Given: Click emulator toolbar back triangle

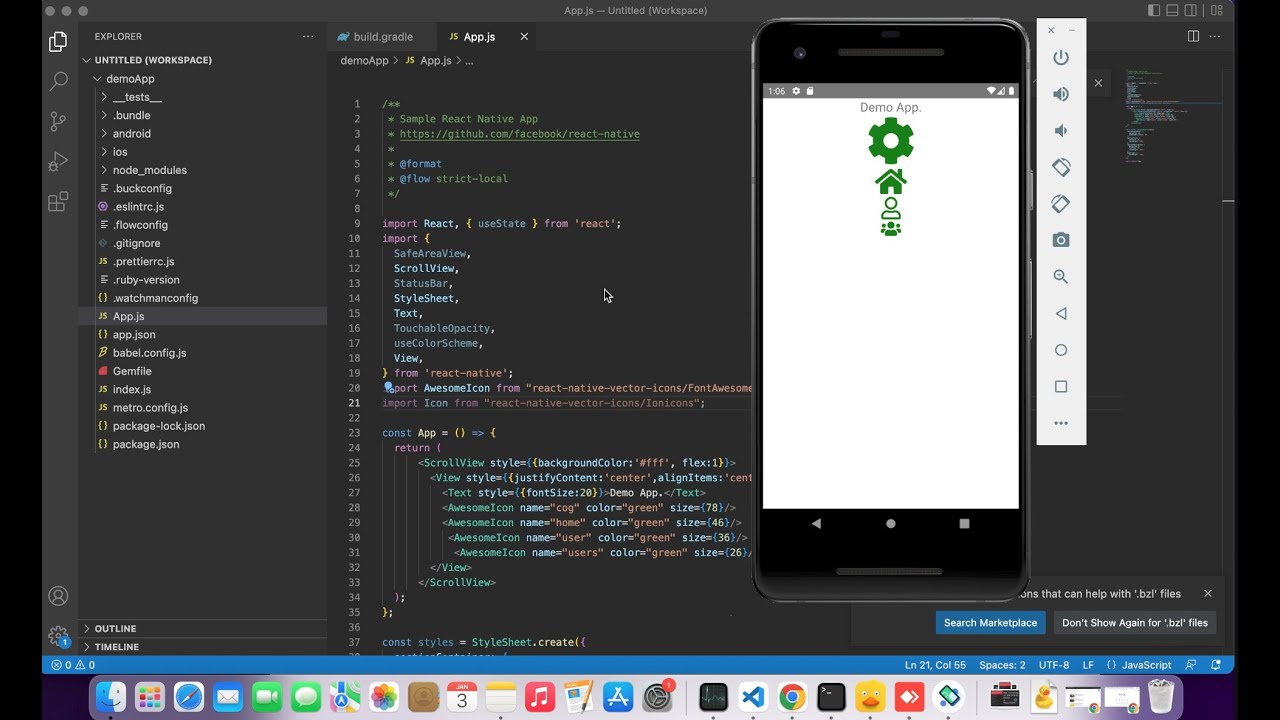Looking at the screenshot, I should pos(1061,313).
